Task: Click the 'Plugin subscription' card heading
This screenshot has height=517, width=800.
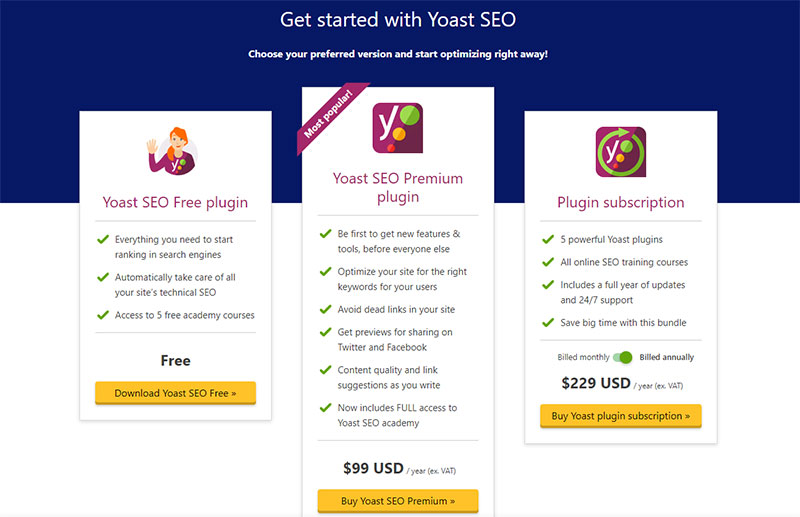Action: [x=620, y=202]
